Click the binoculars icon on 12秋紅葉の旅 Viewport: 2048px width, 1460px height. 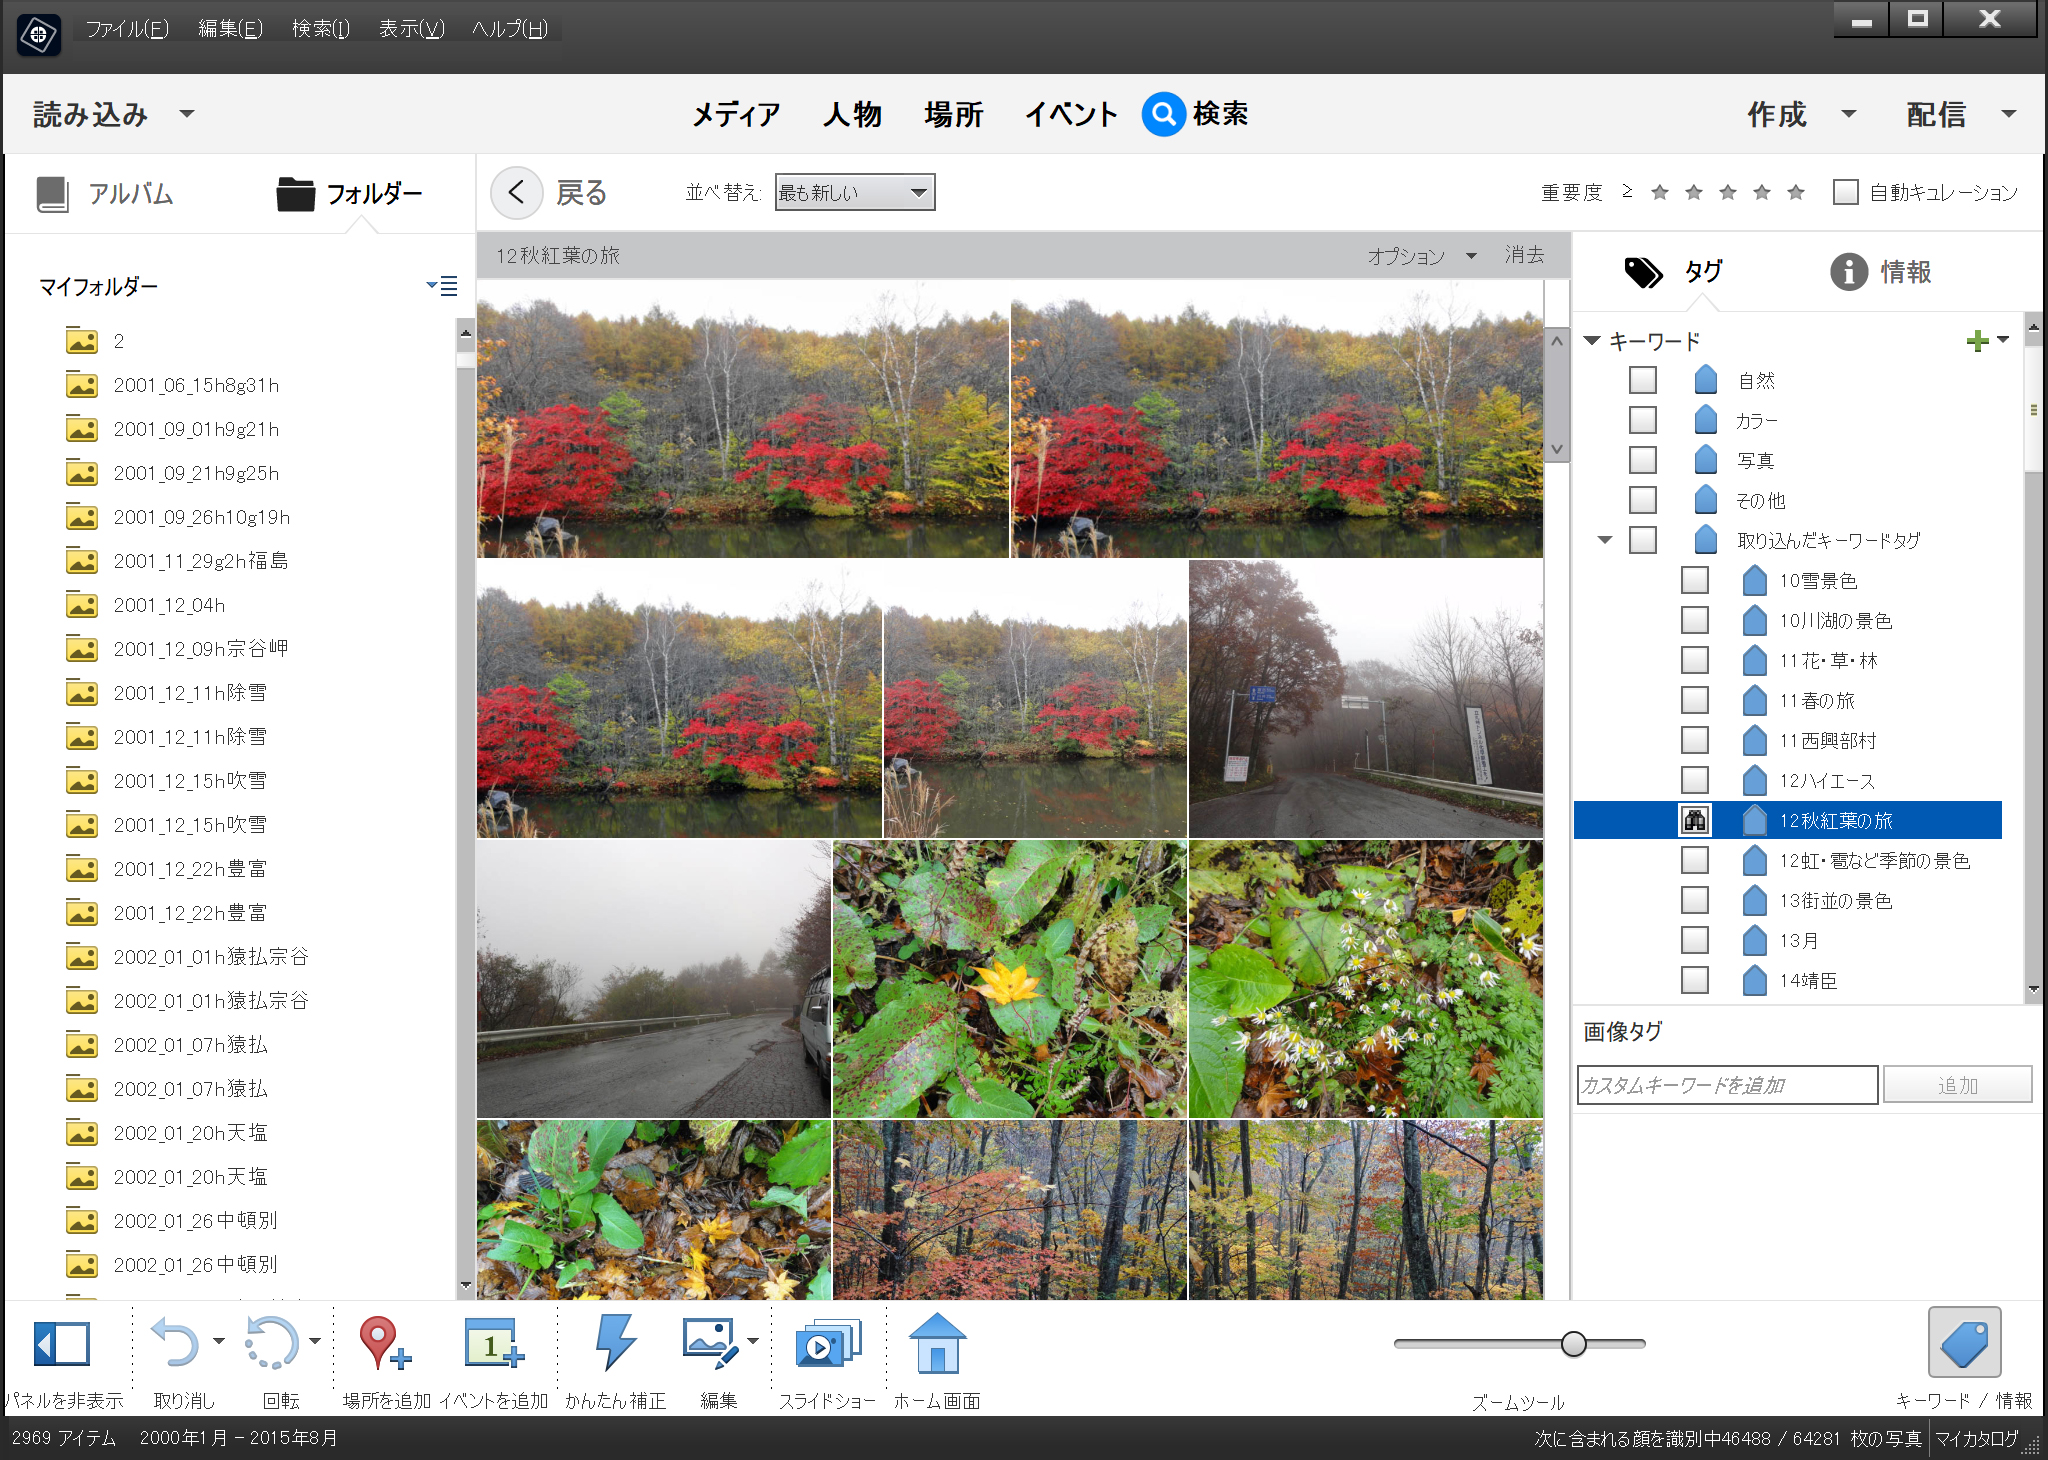(x=1694, y=820)
